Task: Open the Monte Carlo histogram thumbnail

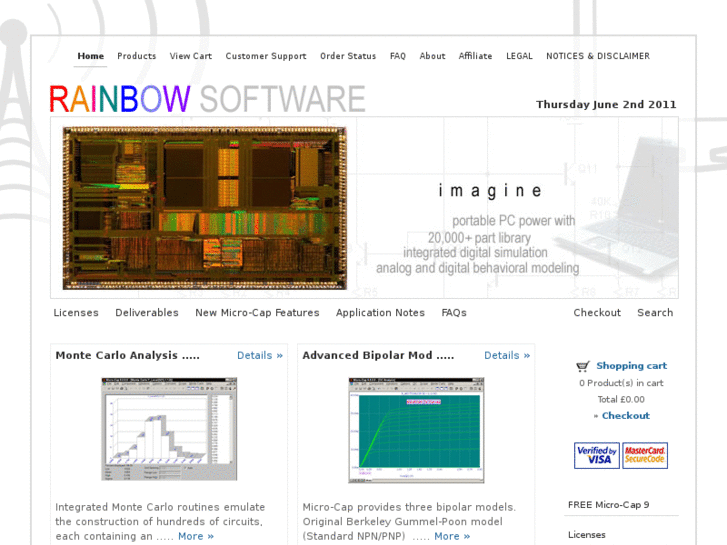Action: click(169, 429)
